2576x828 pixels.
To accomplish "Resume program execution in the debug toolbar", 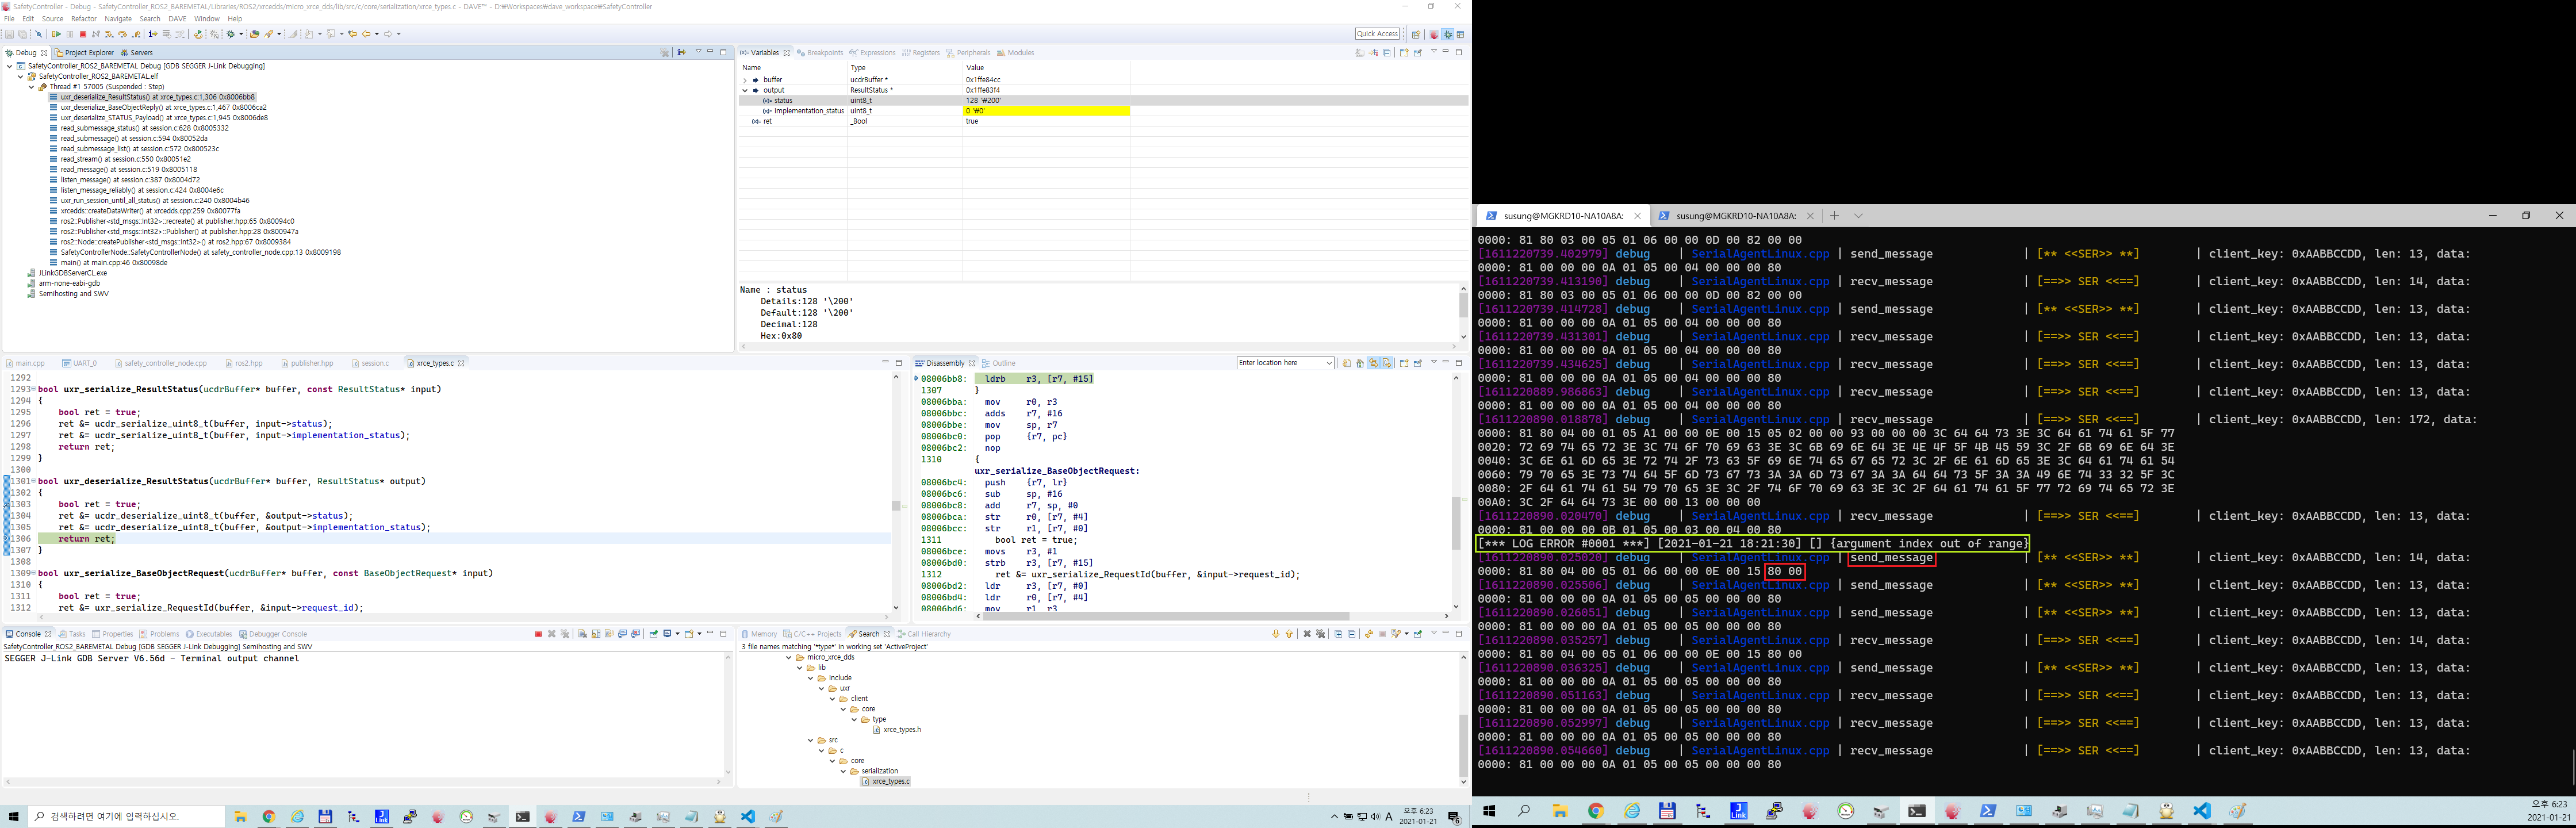I will (57, 34).
